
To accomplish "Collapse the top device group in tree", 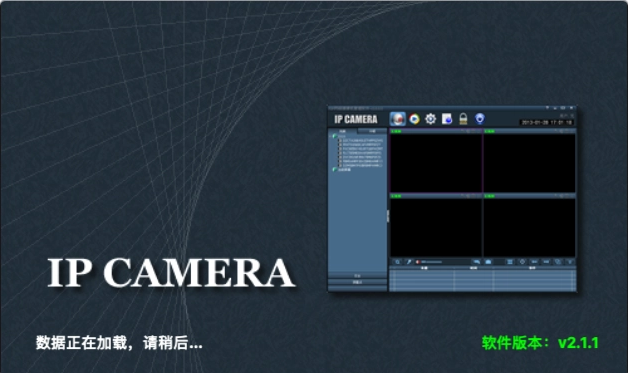I will coord(330,136).
